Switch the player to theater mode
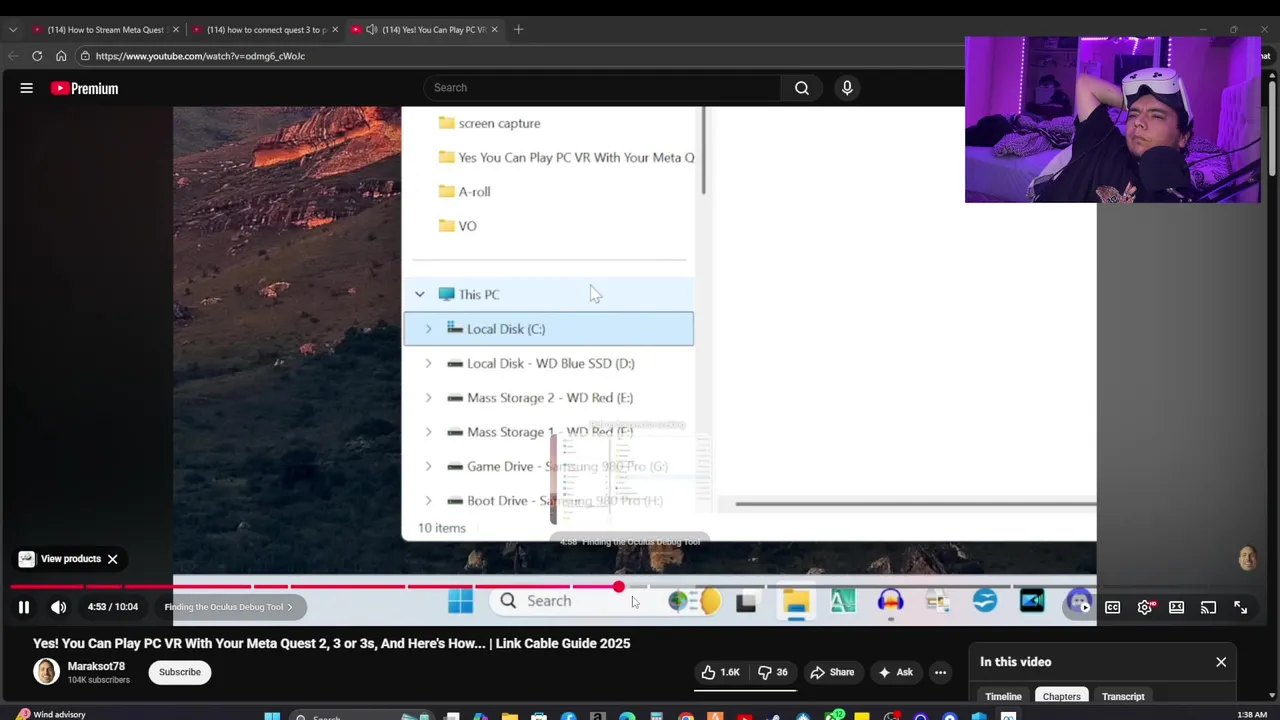Viewport: 1280px width, 720px height. pyautogui.click(x=1176, y=607)
